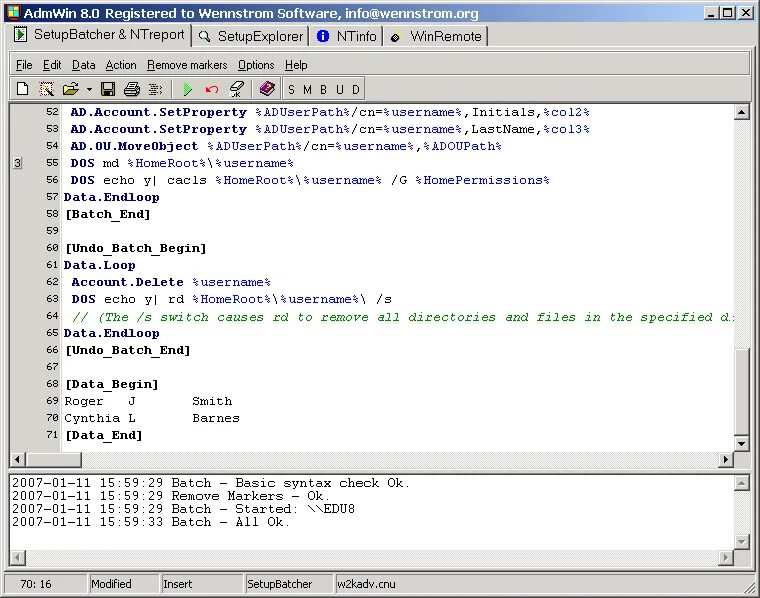This screenshot has width=760, height=598.
Task: Open the batch wizard icon with wand
Action: tap(47, 89)
